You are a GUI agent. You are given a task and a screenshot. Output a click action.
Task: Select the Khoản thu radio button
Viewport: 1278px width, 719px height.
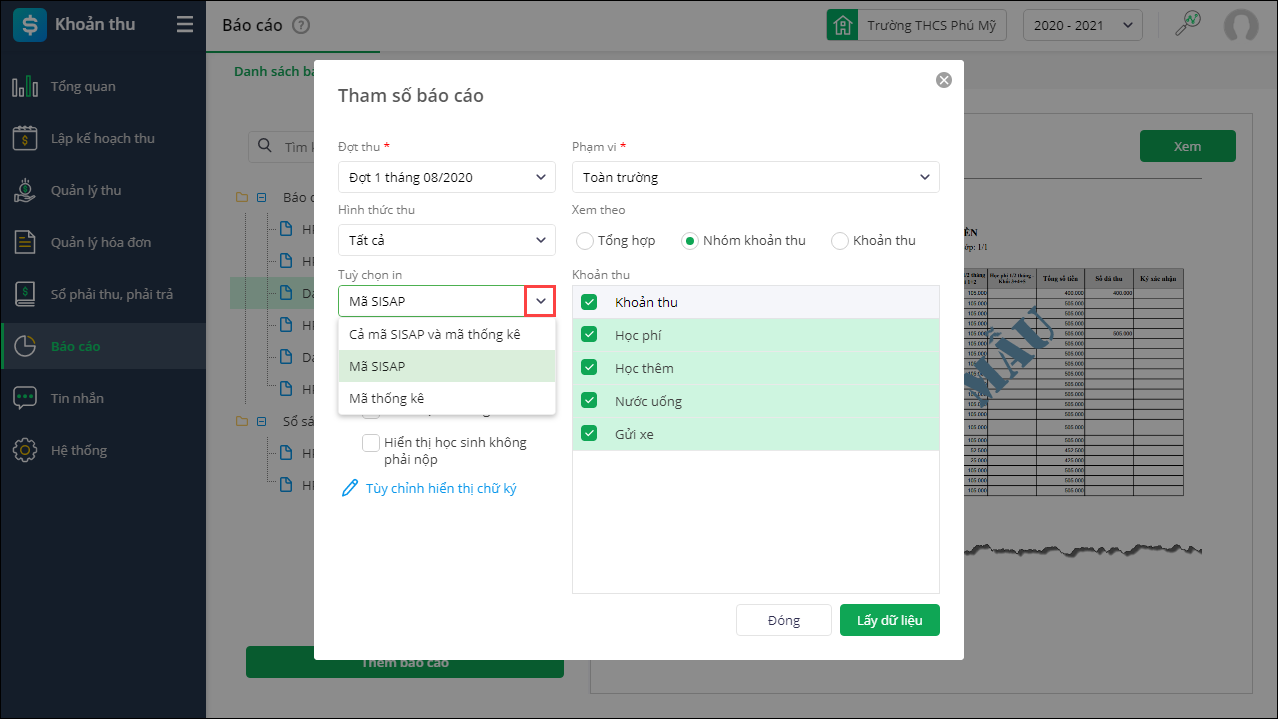(840, 241)
